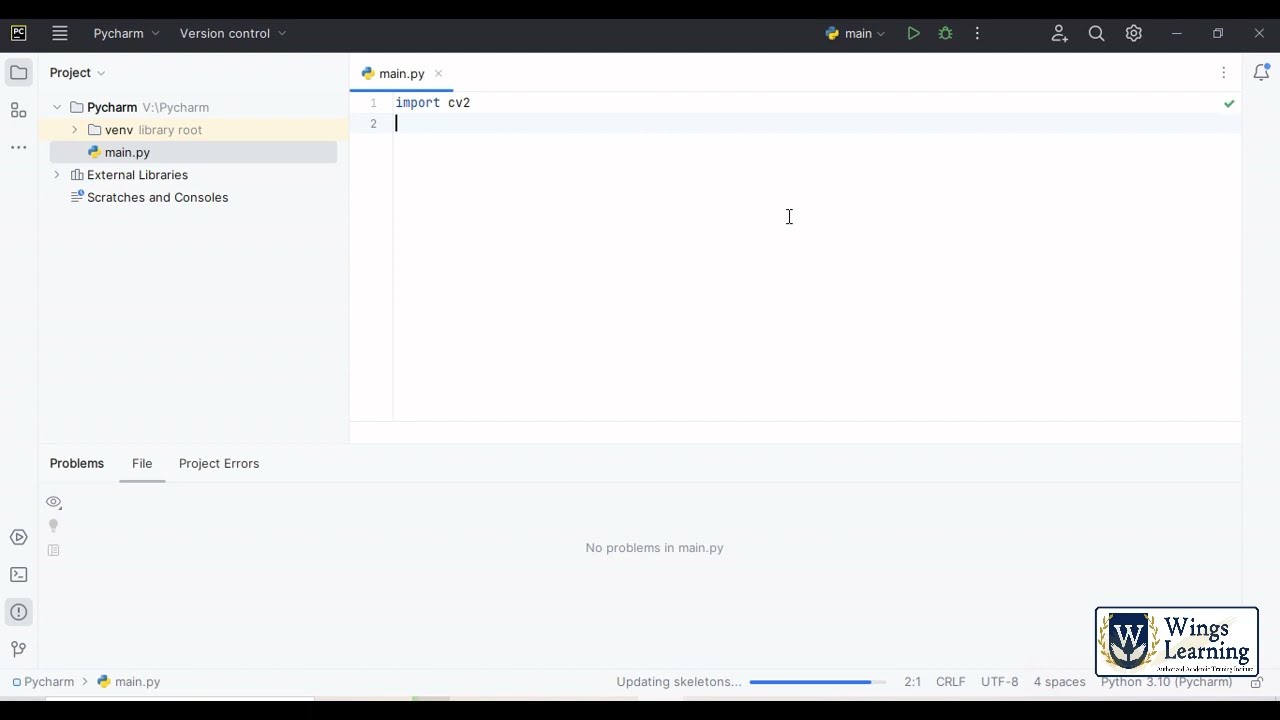Open Git version control tool window
The width and height of the screenshot is (1280, 720).
pos(18,649)
